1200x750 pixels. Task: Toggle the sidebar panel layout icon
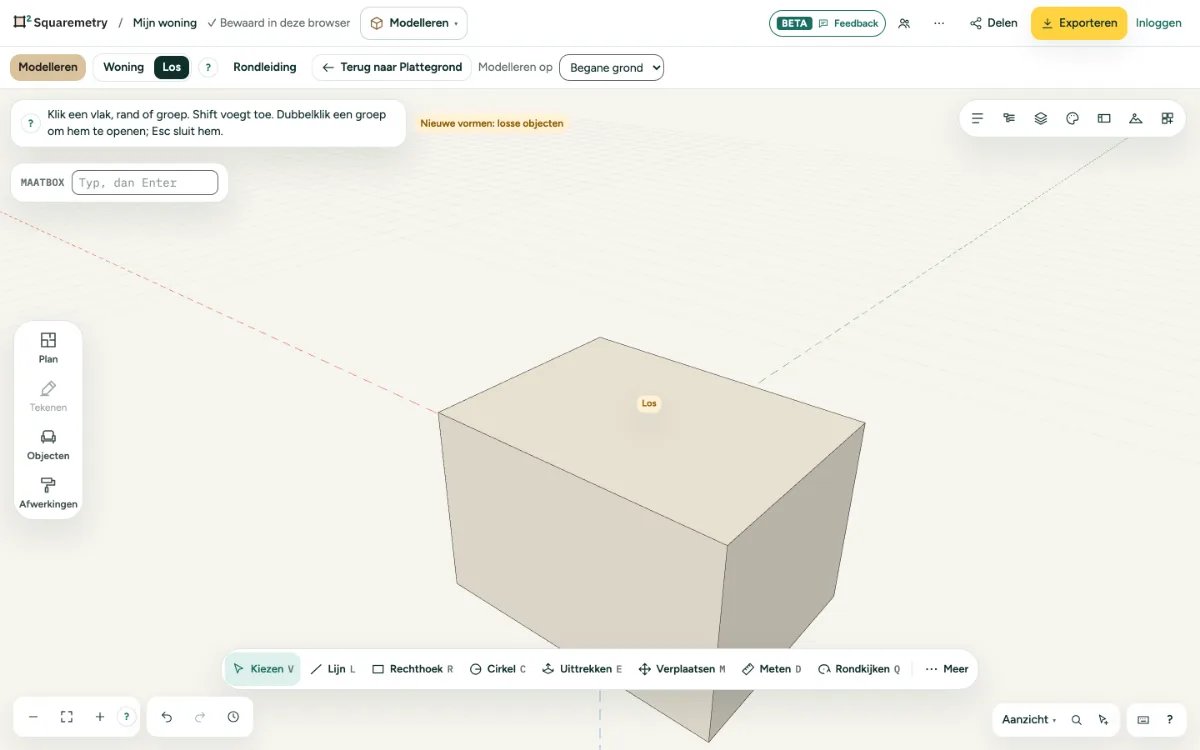1104,118
